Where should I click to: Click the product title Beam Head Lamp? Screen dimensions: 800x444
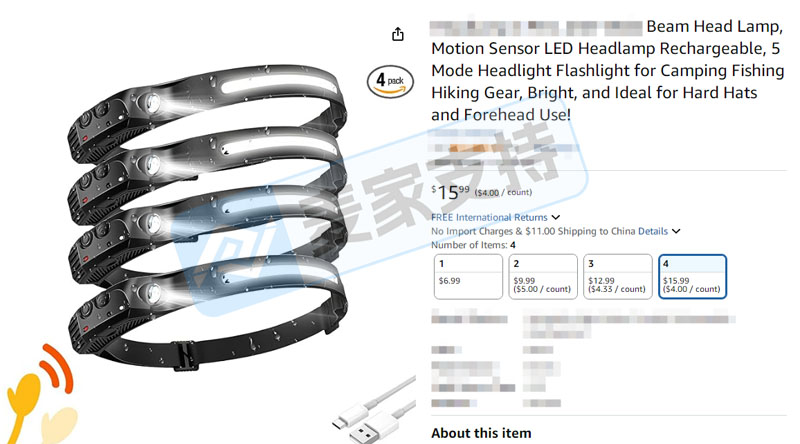pos(607,70)
